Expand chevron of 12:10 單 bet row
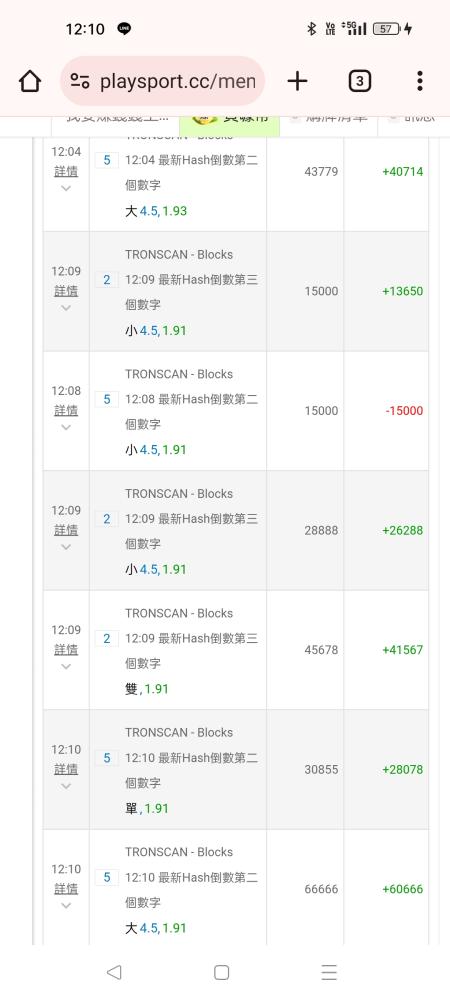 click(66, 786)
